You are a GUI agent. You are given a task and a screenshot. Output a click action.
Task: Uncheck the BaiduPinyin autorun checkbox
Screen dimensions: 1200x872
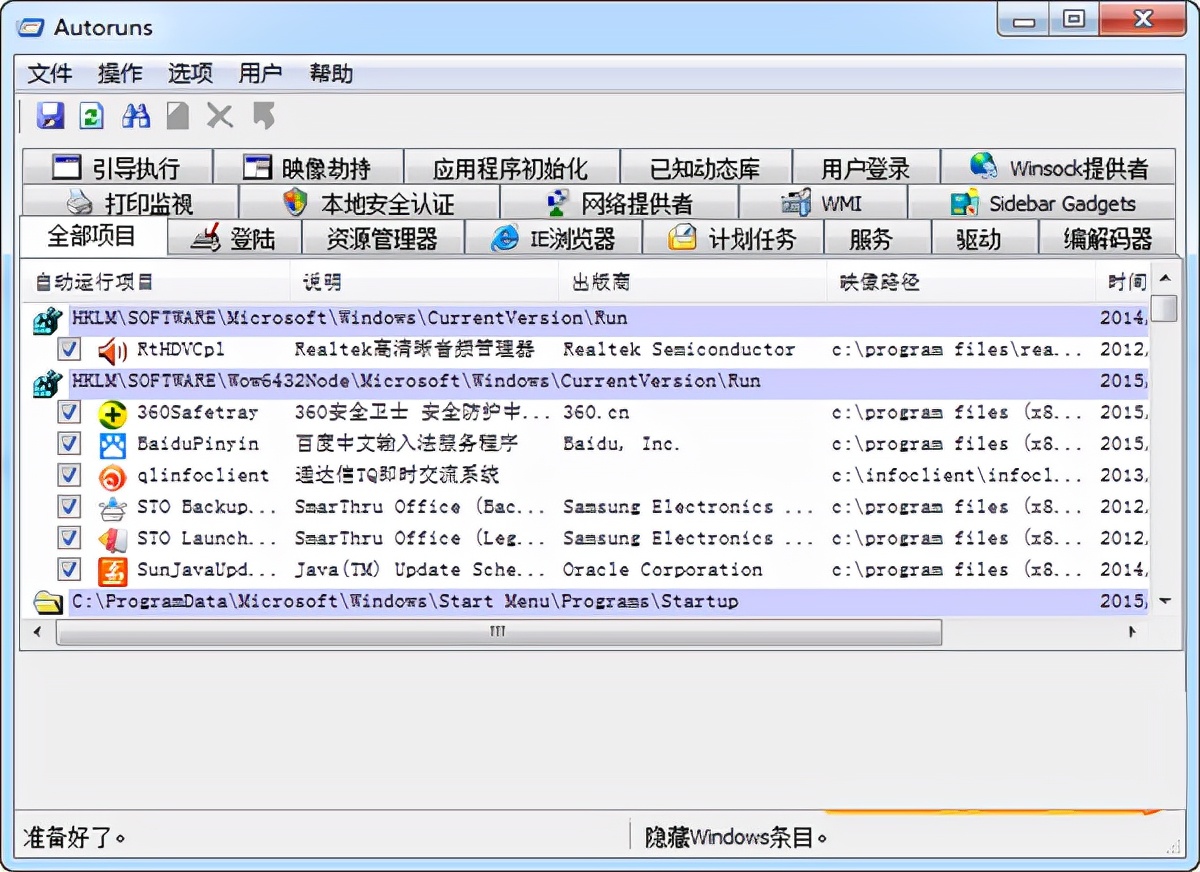coord(69,444)
